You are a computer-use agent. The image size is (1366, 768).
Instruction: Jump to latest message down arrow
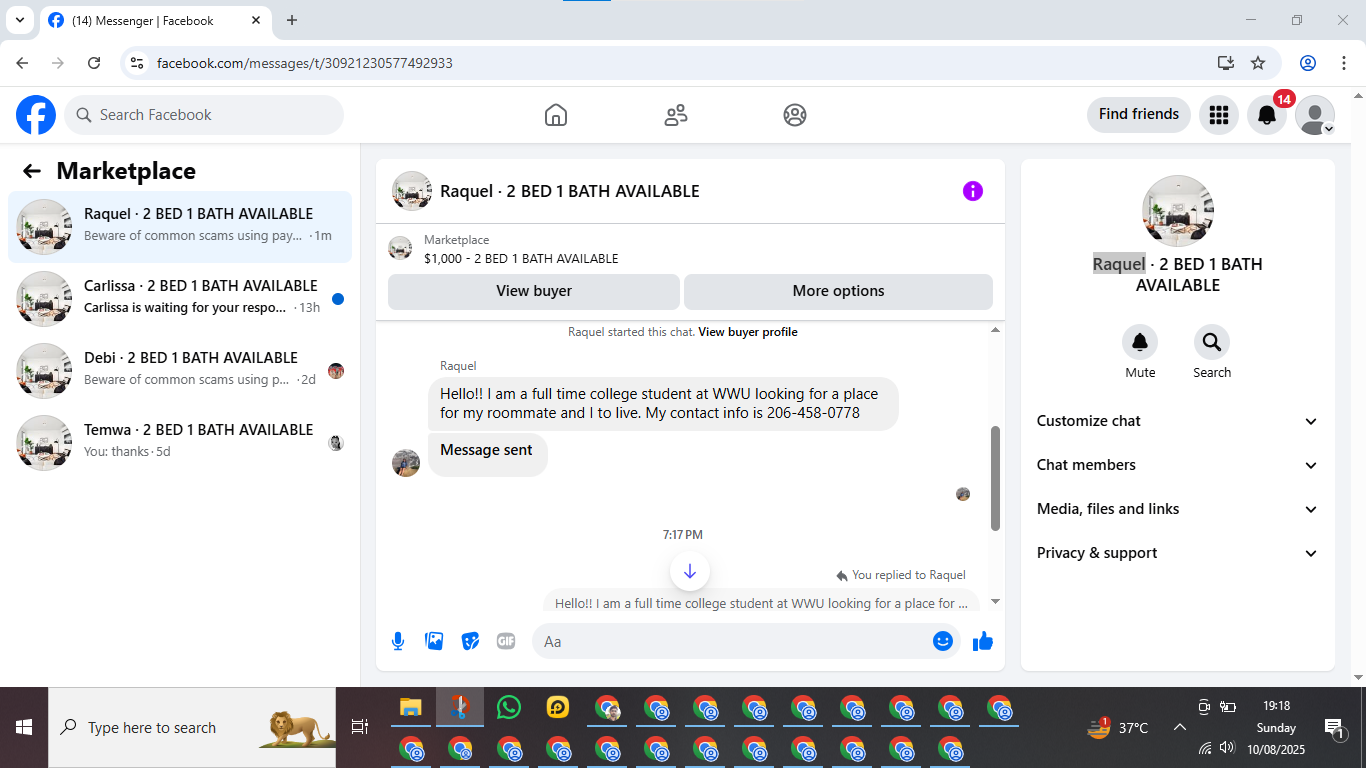pyautogui.click(x=690, y=572)
